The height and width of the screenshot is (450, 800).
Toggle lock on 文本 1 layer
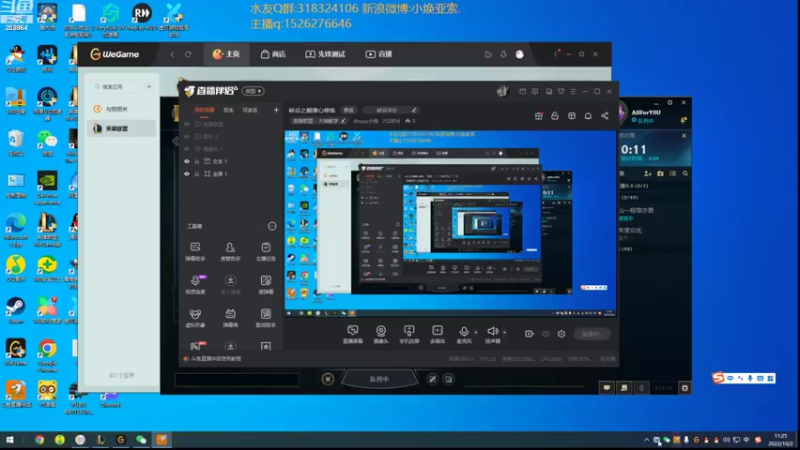196,161
